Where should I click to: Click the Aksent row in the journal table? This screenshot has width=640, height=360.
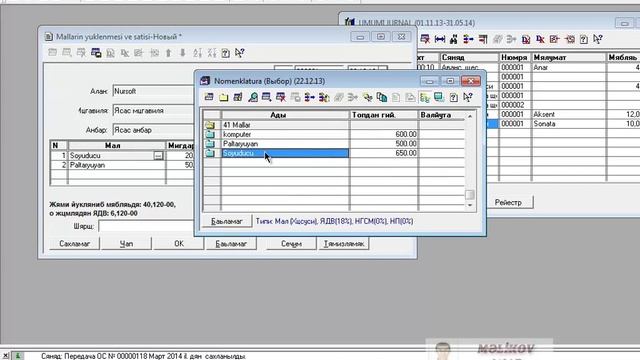pyautogui.click(x=569, y=114)
